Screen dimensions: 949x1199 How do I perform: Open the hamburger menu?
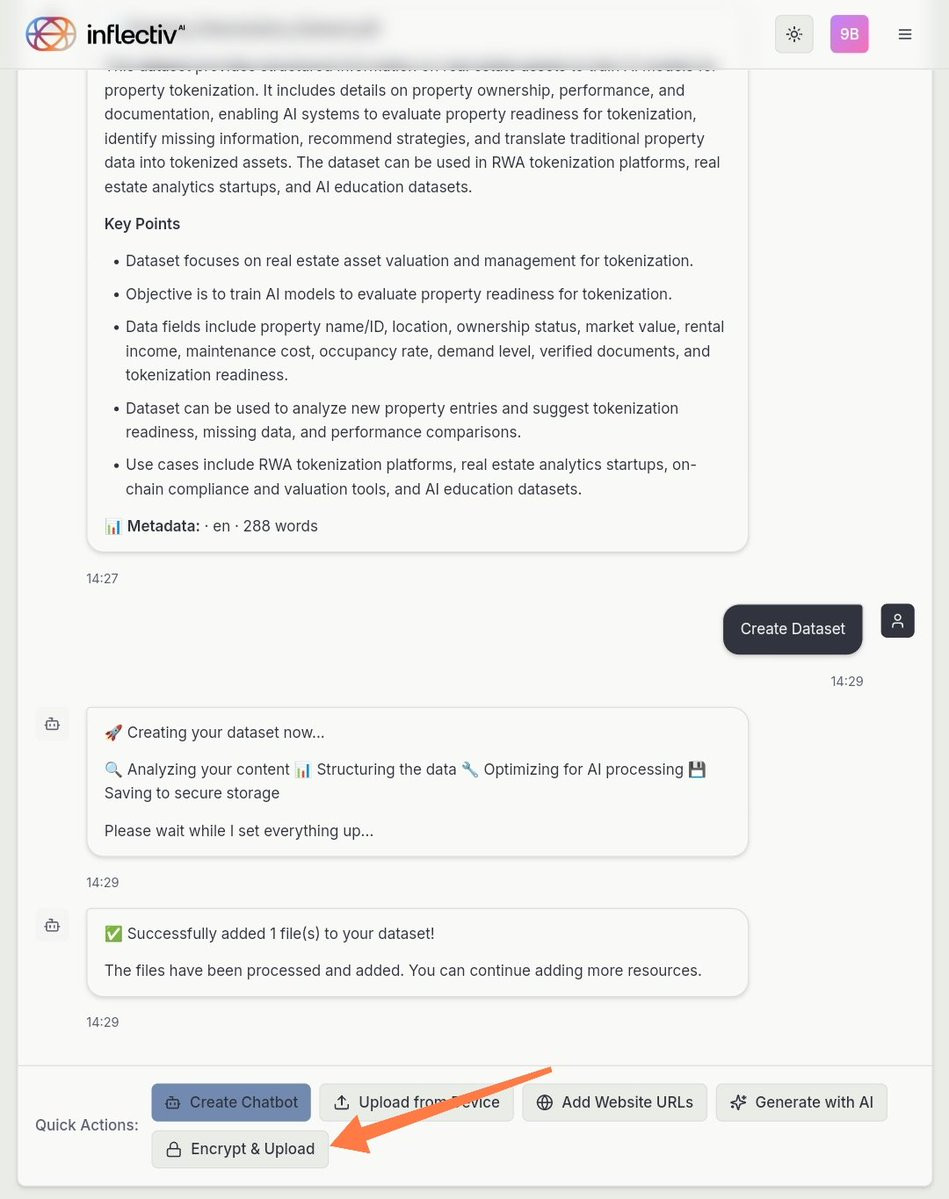tap(905, 34)
